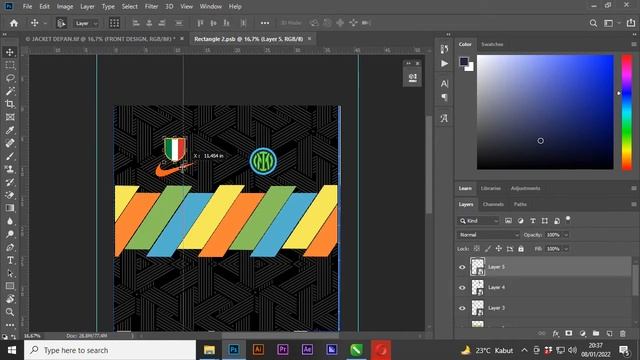Select the Pen tool
The image size is (640, 360).
coord(10,247)
